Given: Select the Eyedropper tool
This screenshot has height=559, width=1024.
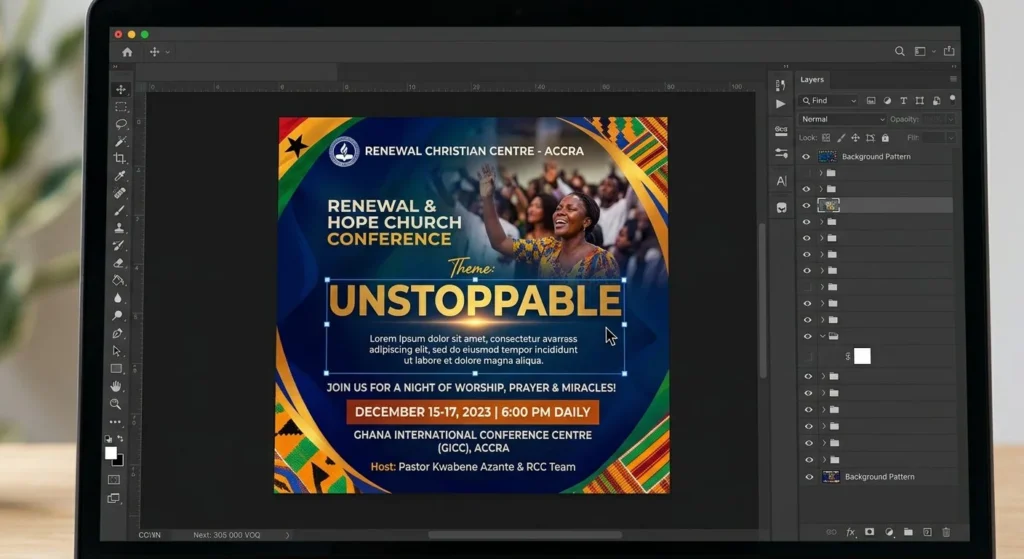Looking at the screenshot, I should tap(120, 176).
